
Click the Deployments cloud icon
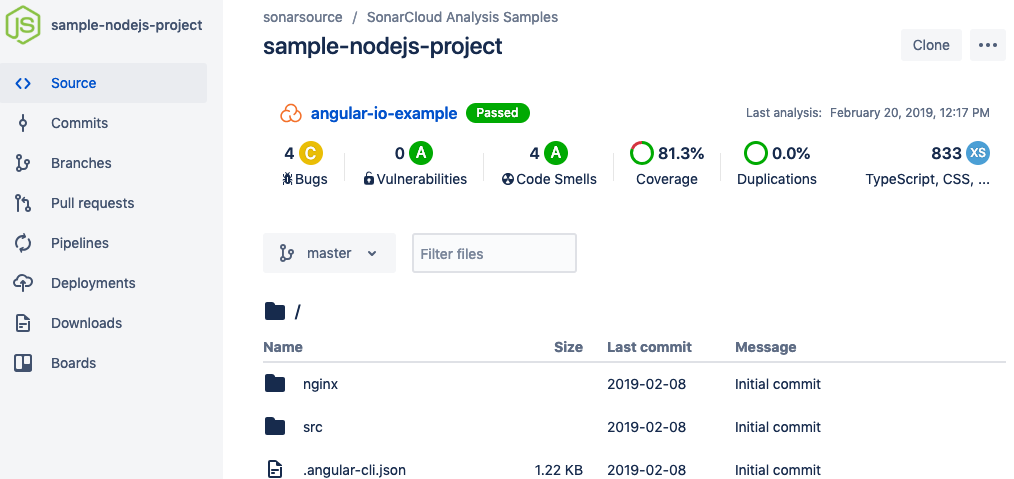click(23, 283)
